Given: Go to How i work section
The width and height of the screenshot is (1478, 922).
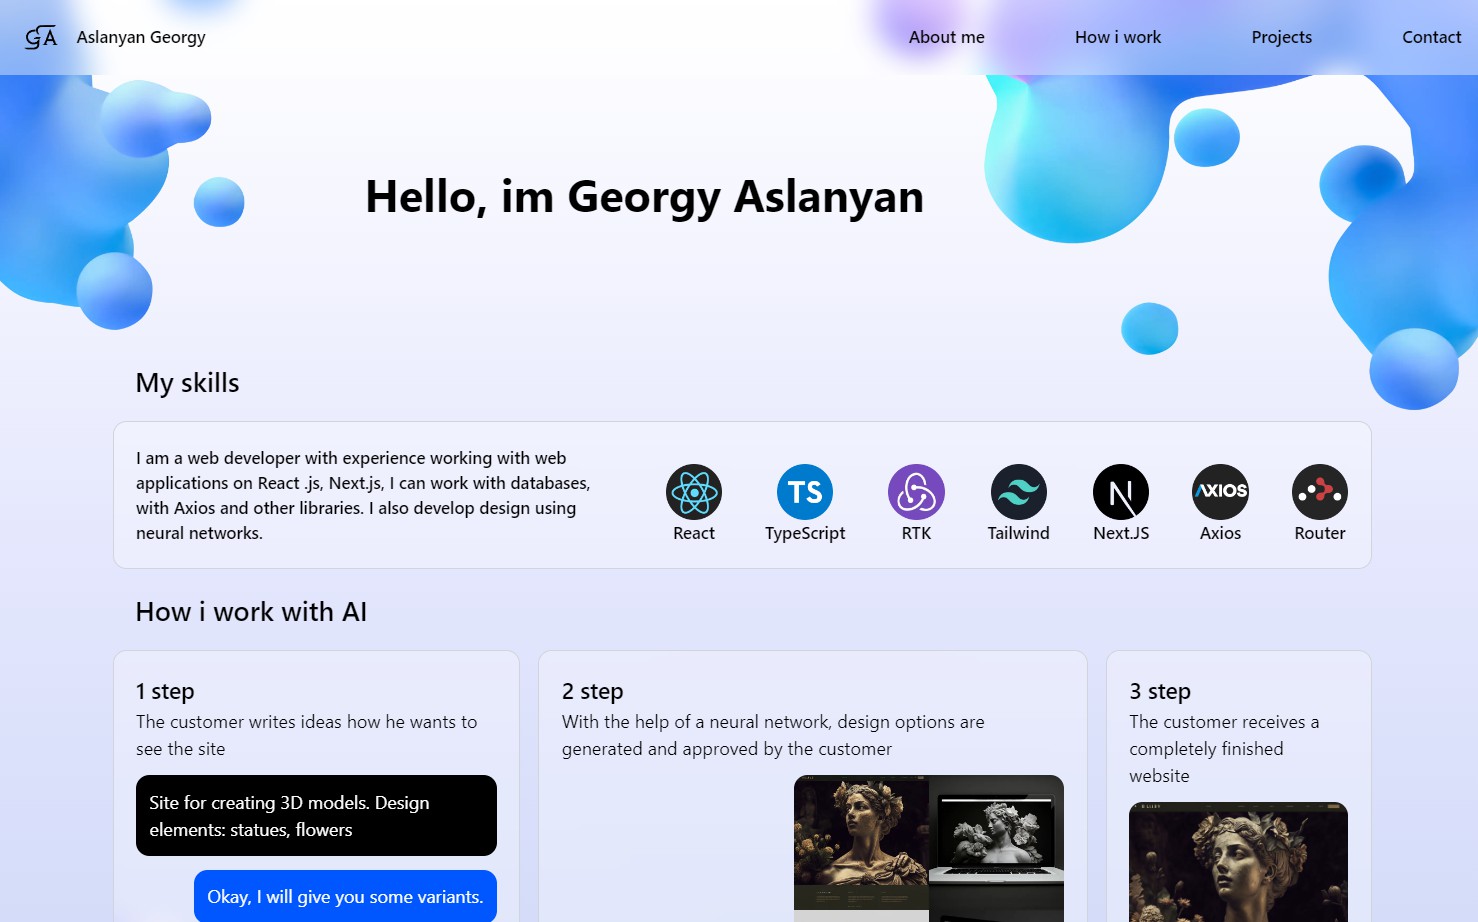Looking at the screenshot, I should click(x=1118, y=37).
